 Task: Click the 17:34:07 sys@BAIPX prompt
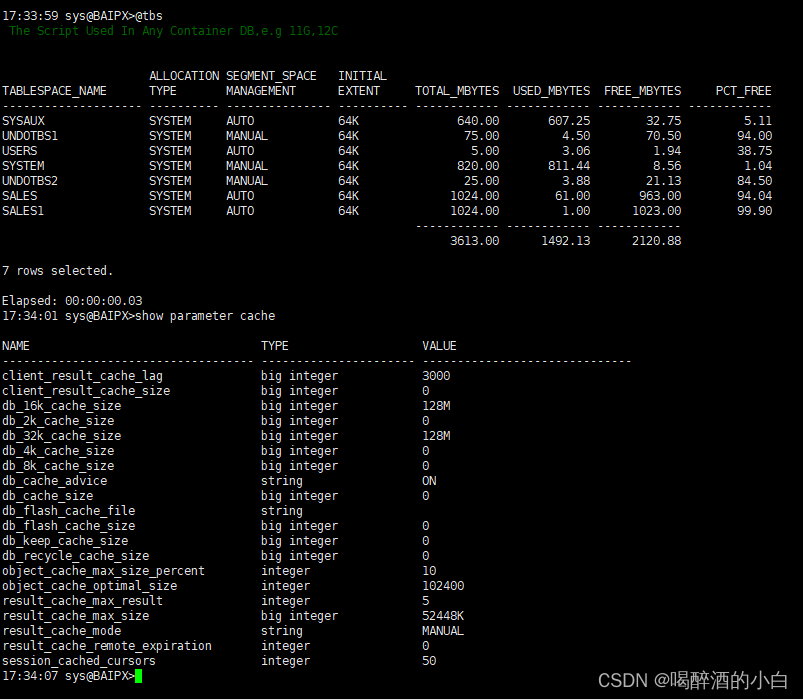coord(68,676)
